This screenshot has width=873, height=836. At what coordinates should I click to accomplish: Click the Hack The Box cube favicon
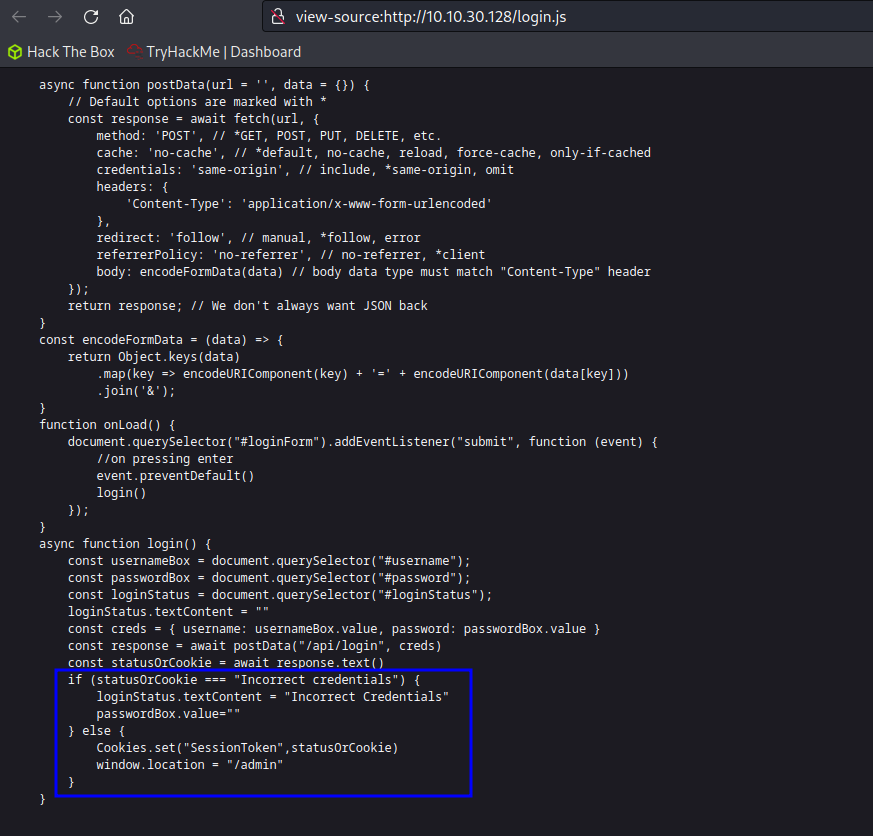pyautogui.click(x=15, y=52)
